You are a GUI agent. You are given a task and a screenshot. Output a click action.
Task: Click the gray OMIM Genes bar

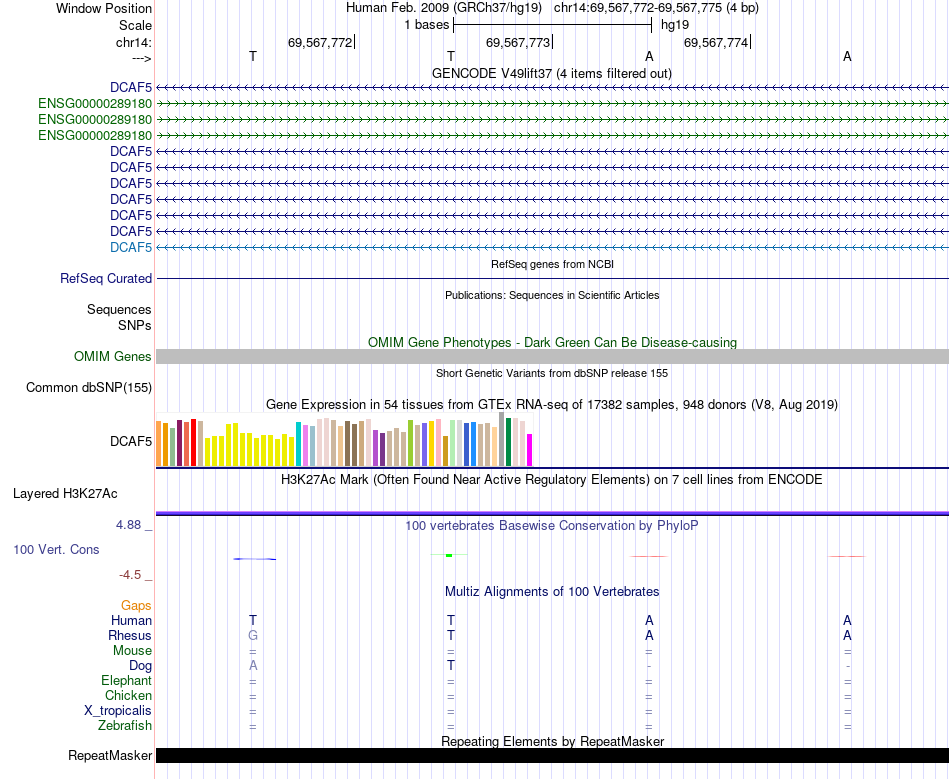[552, 356]
